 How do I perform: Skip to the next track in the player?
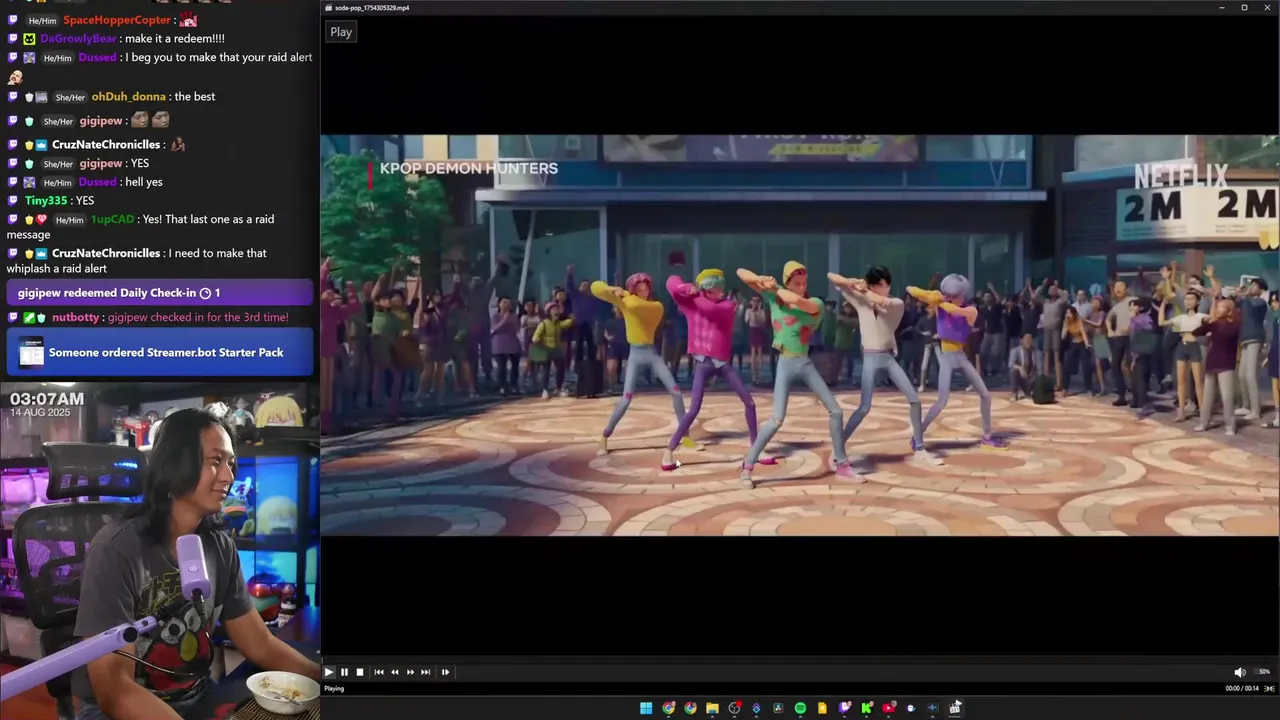(426, 672)
